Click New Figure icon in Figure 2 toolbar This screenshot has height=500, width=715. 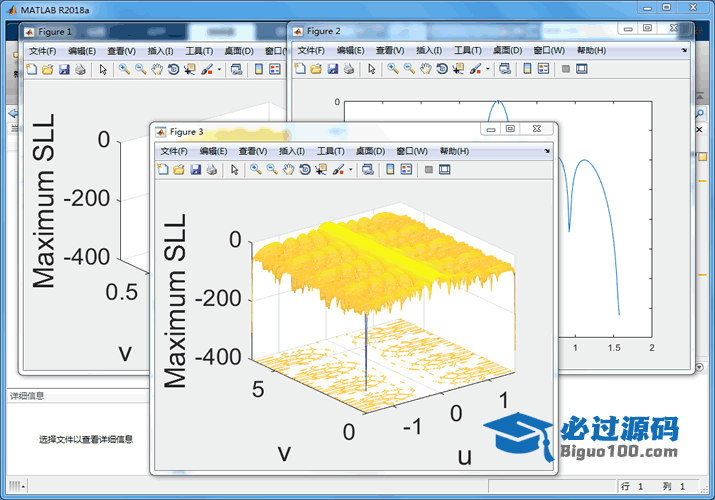[300, 69]
